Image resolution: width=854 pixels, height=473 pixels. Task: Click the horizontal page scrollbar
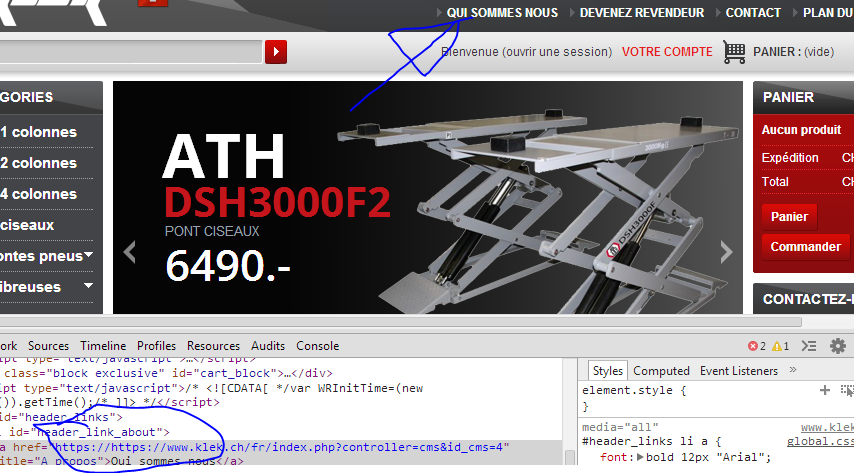tap(400, 322)
